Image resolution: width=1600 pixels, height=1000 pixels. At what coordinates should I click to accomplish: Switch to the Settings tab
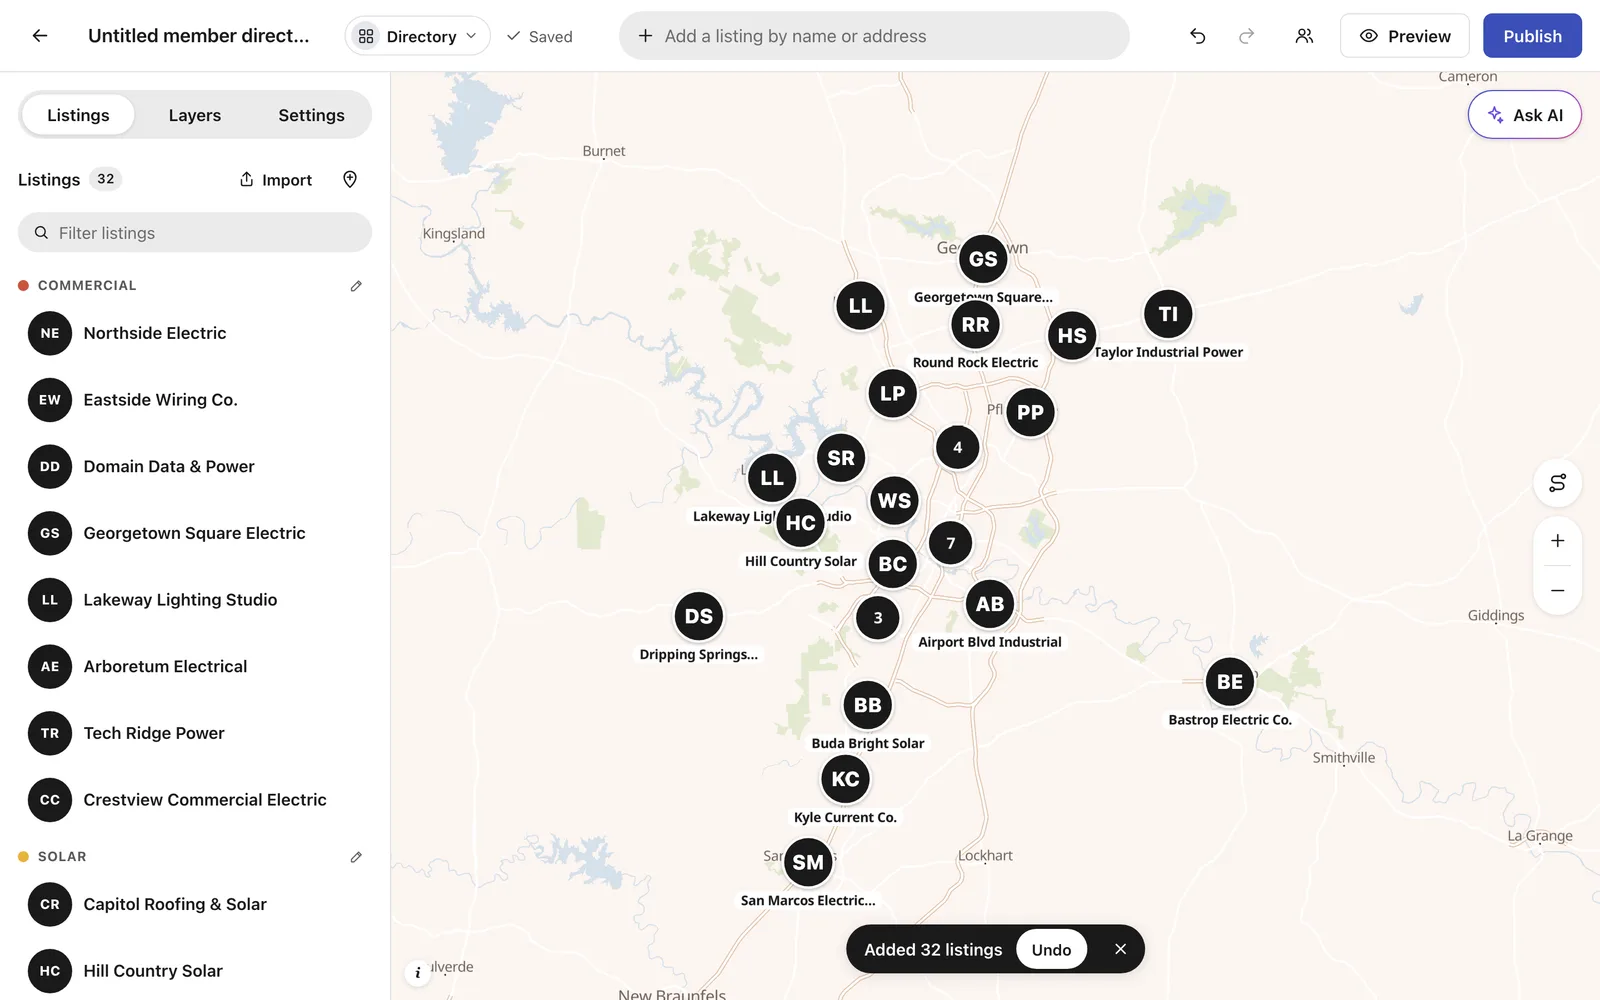[x=311, y=115]
